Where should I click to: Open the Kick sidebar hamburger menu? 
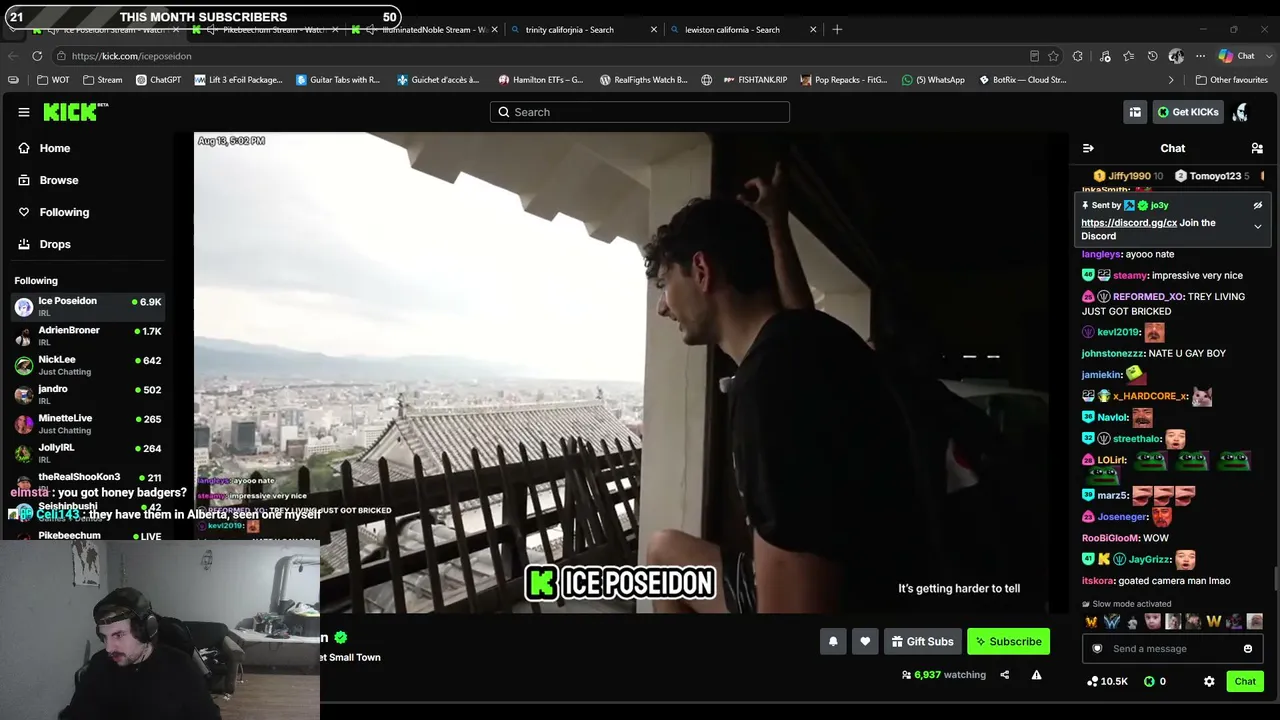24,112
